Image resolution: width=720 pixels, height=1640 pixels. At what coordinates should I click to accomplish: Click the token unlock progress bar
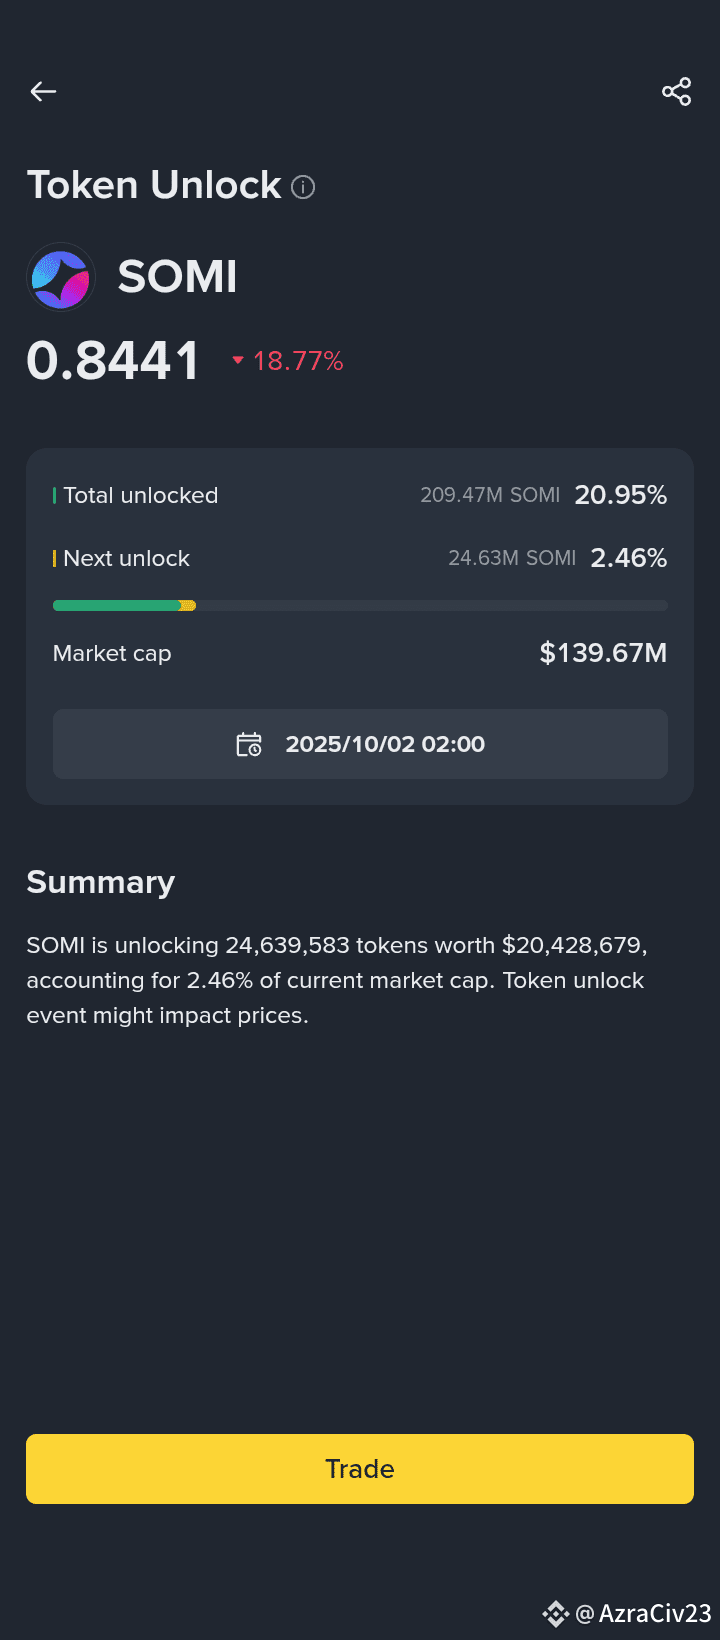(360, 606)
